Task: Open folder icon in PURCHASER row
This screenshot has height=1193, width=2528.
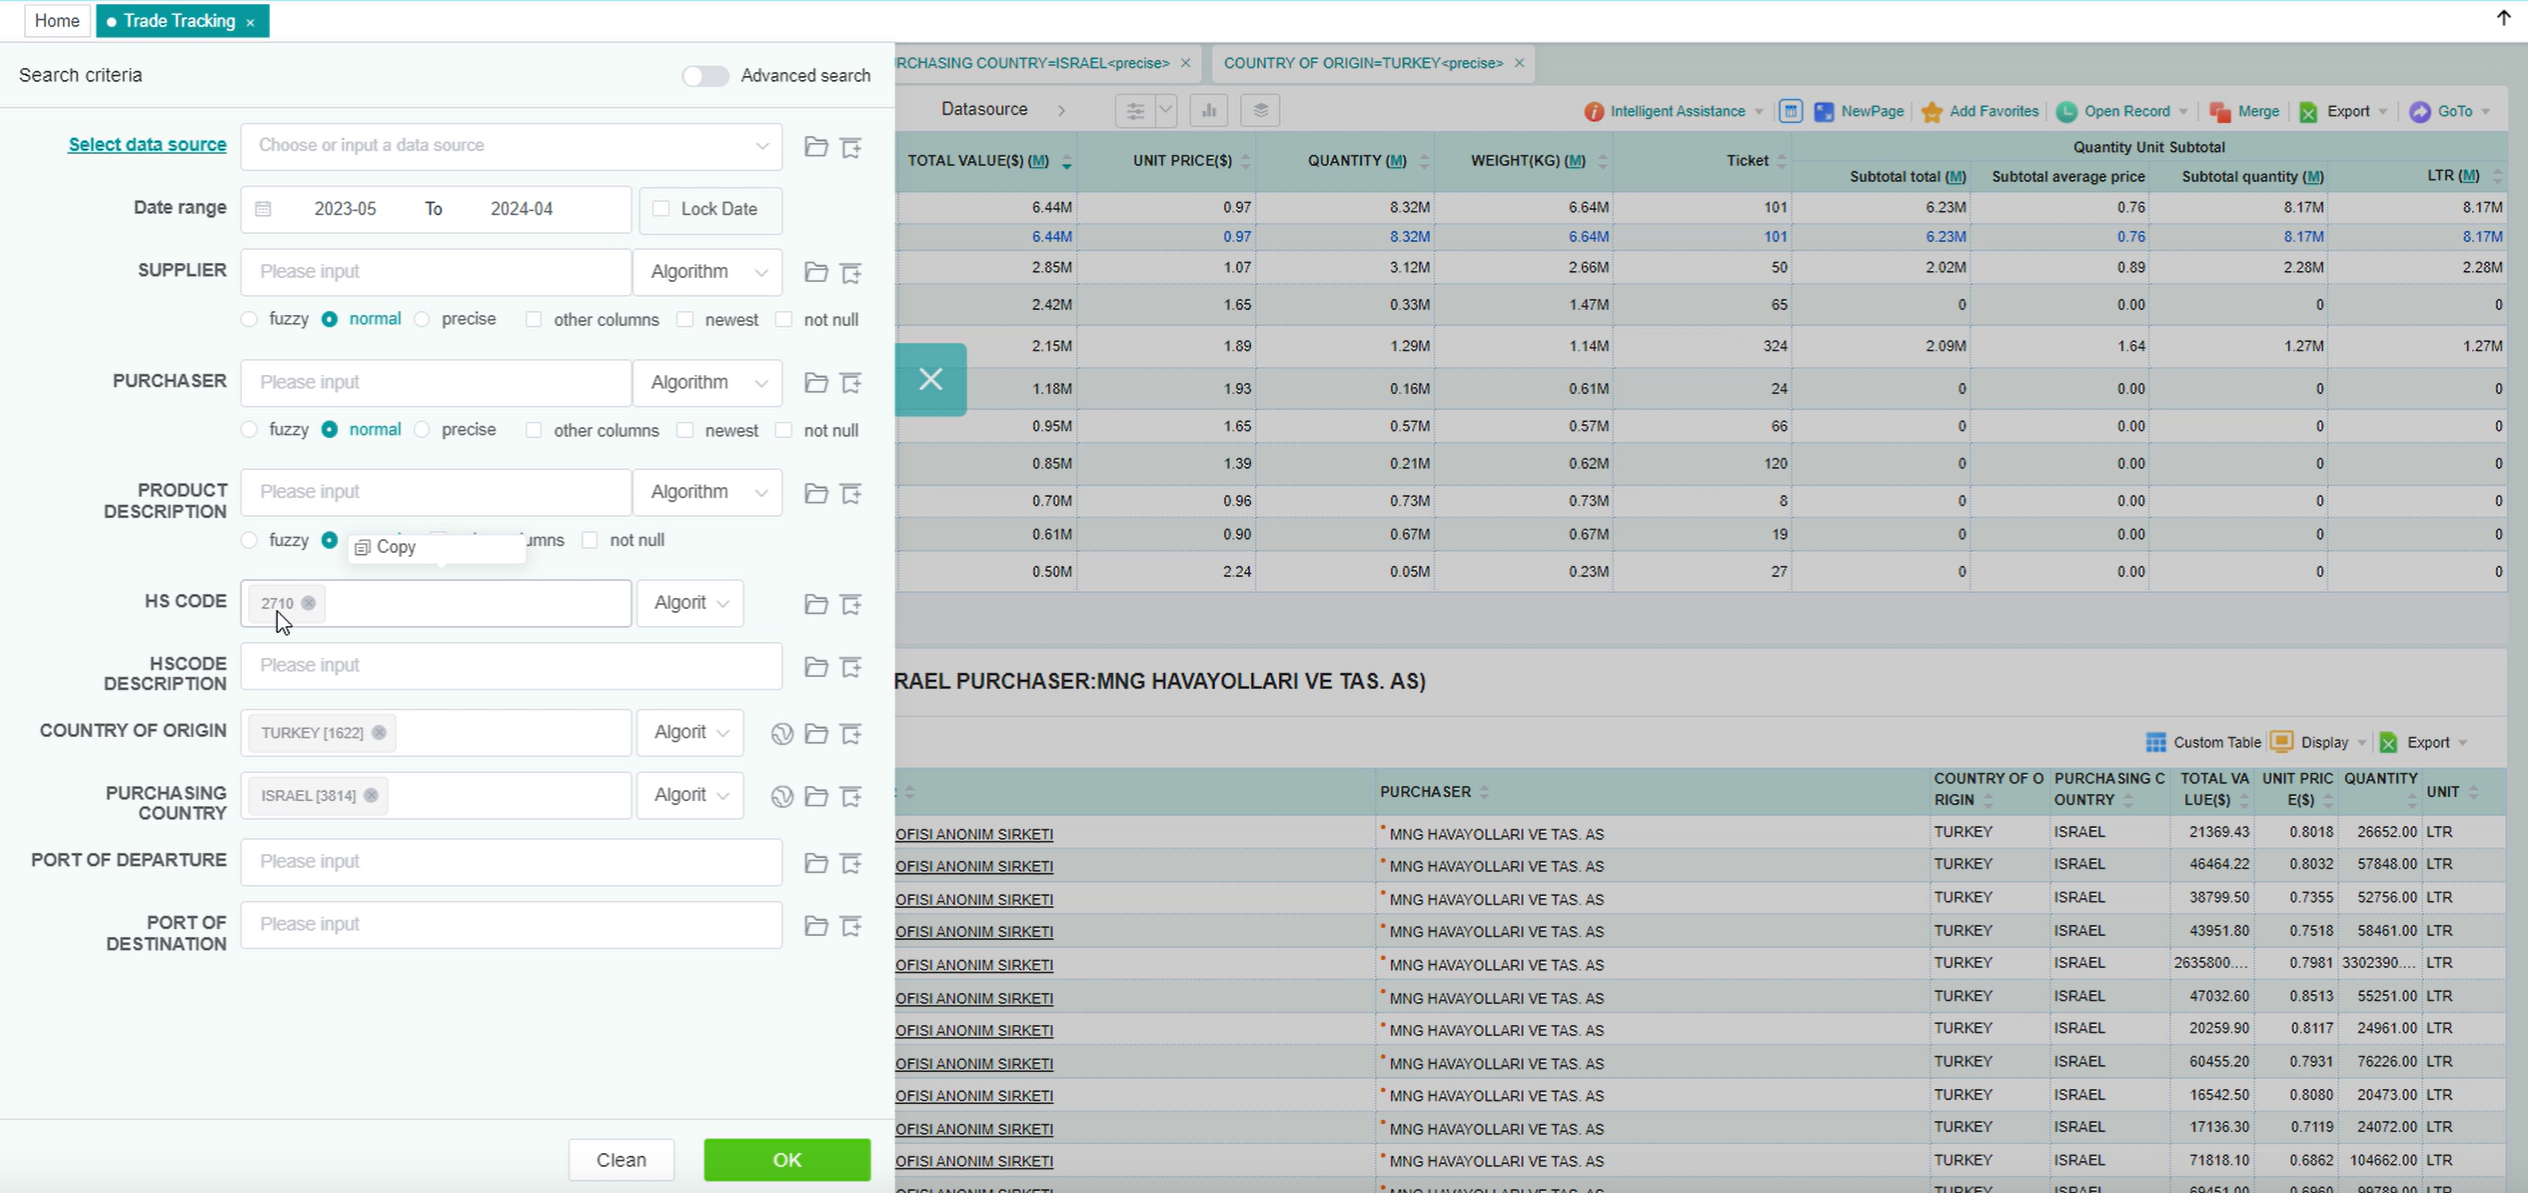Action: click(x=816, y=382)
